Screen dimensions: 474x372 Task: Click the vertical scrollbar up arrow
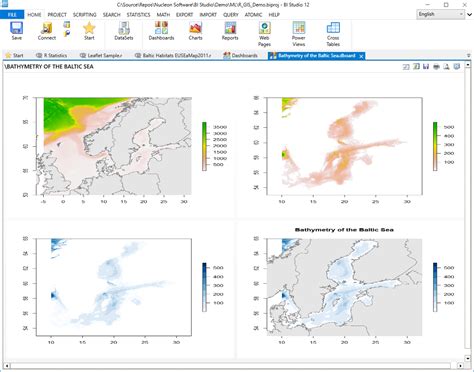(x=468, y=65)
